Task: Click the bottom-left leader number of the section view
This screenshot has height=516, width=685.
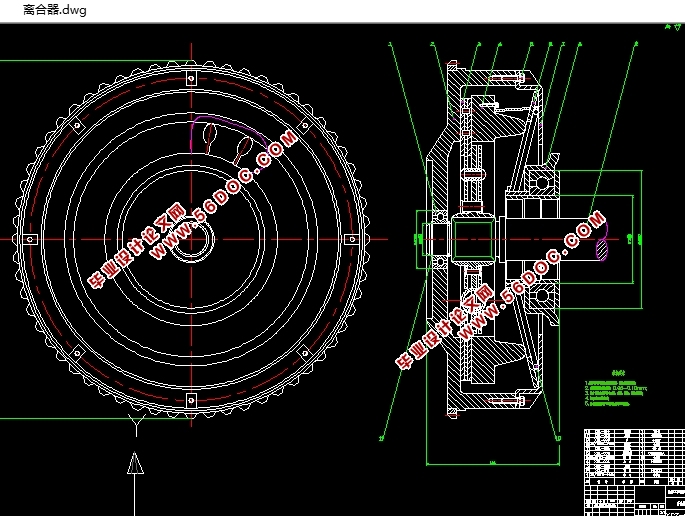Action: [383, 435]
